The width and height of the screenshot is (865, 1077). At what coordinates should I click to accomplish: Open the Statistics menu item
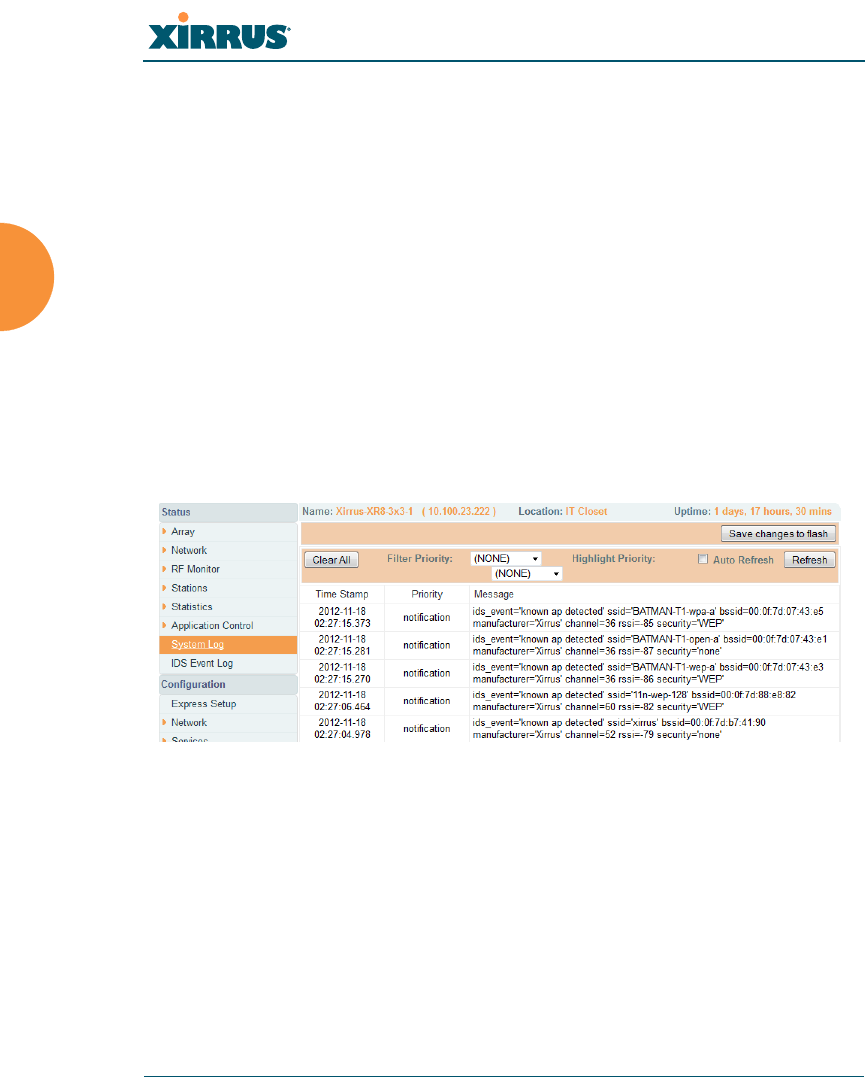[x=192, y=606]
